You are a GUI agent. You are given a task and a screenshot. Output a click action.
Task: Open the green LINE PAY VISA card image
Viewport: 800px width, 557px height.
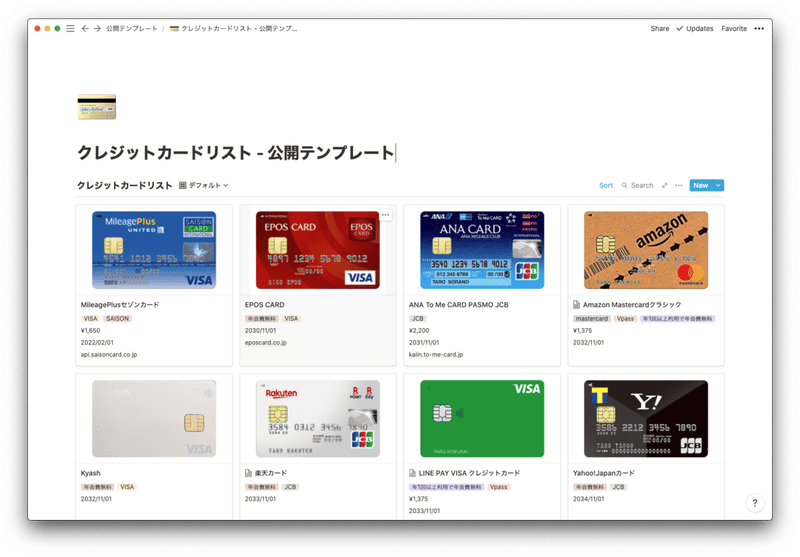pyautogui.click(x=482, y=418)
